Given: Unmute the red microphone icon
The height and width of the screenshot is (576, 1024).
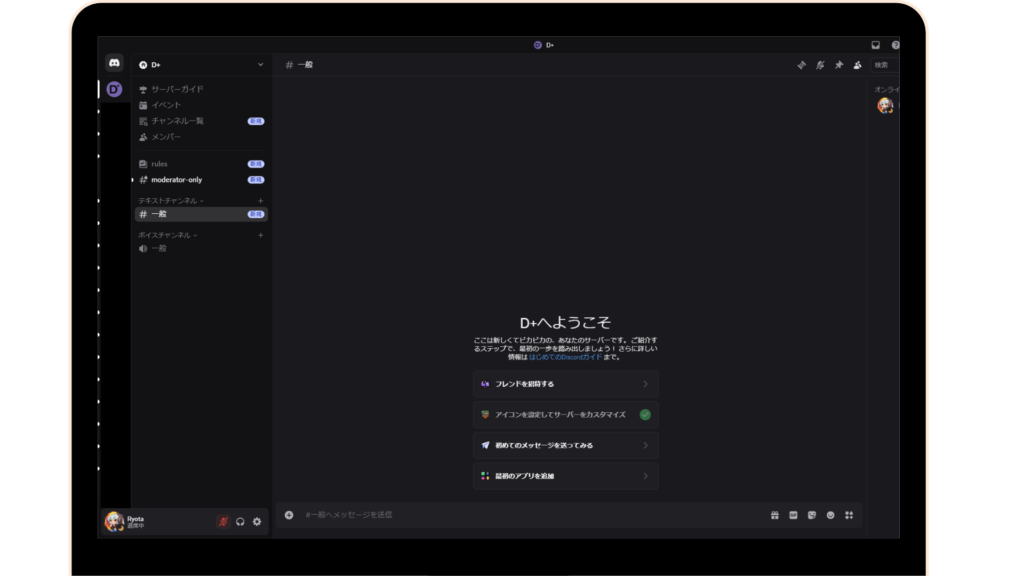Looking at the screenshot, I should 223,522.
